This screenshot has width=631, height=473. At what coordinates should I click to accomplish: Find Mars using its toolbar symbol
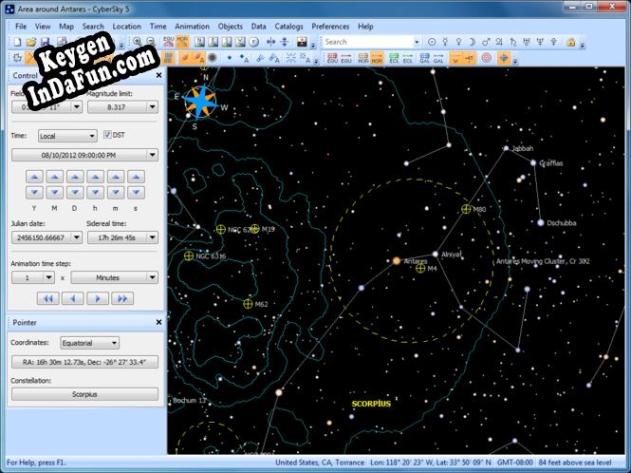point(486,42)
